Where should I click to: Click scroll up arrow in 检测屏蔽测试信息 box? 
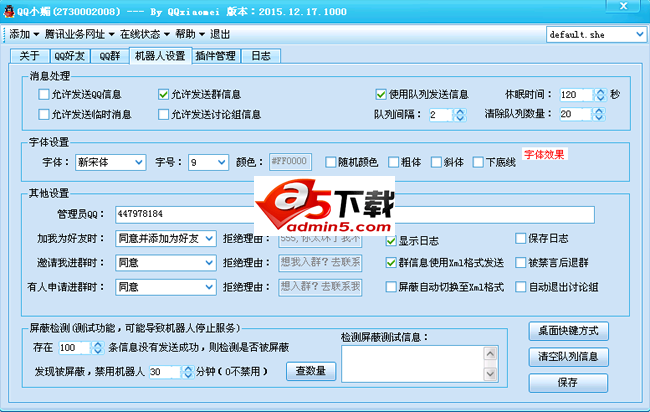click(x=490, y=354)
